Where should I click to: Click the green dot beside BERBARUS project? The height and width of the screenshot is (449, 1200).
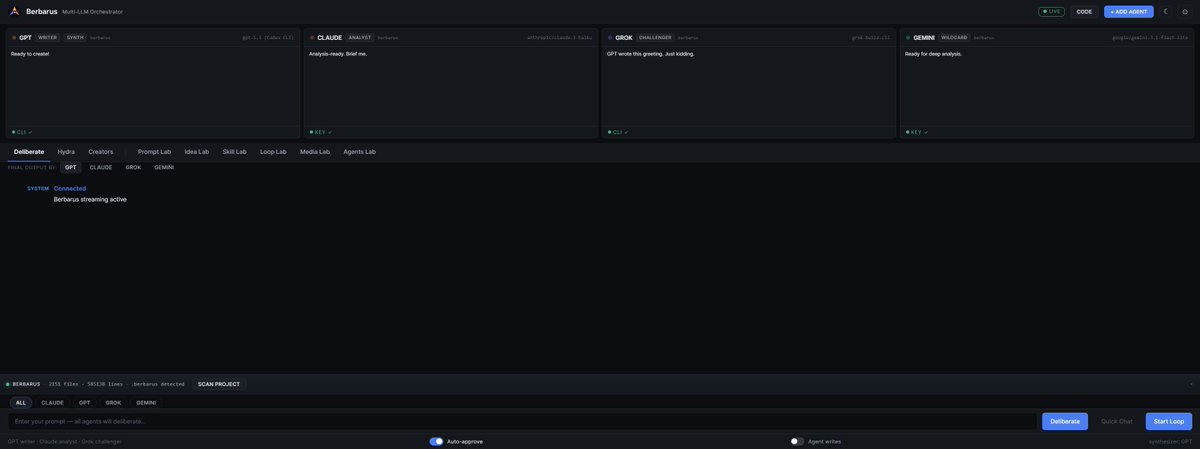[x=8, y=384]
